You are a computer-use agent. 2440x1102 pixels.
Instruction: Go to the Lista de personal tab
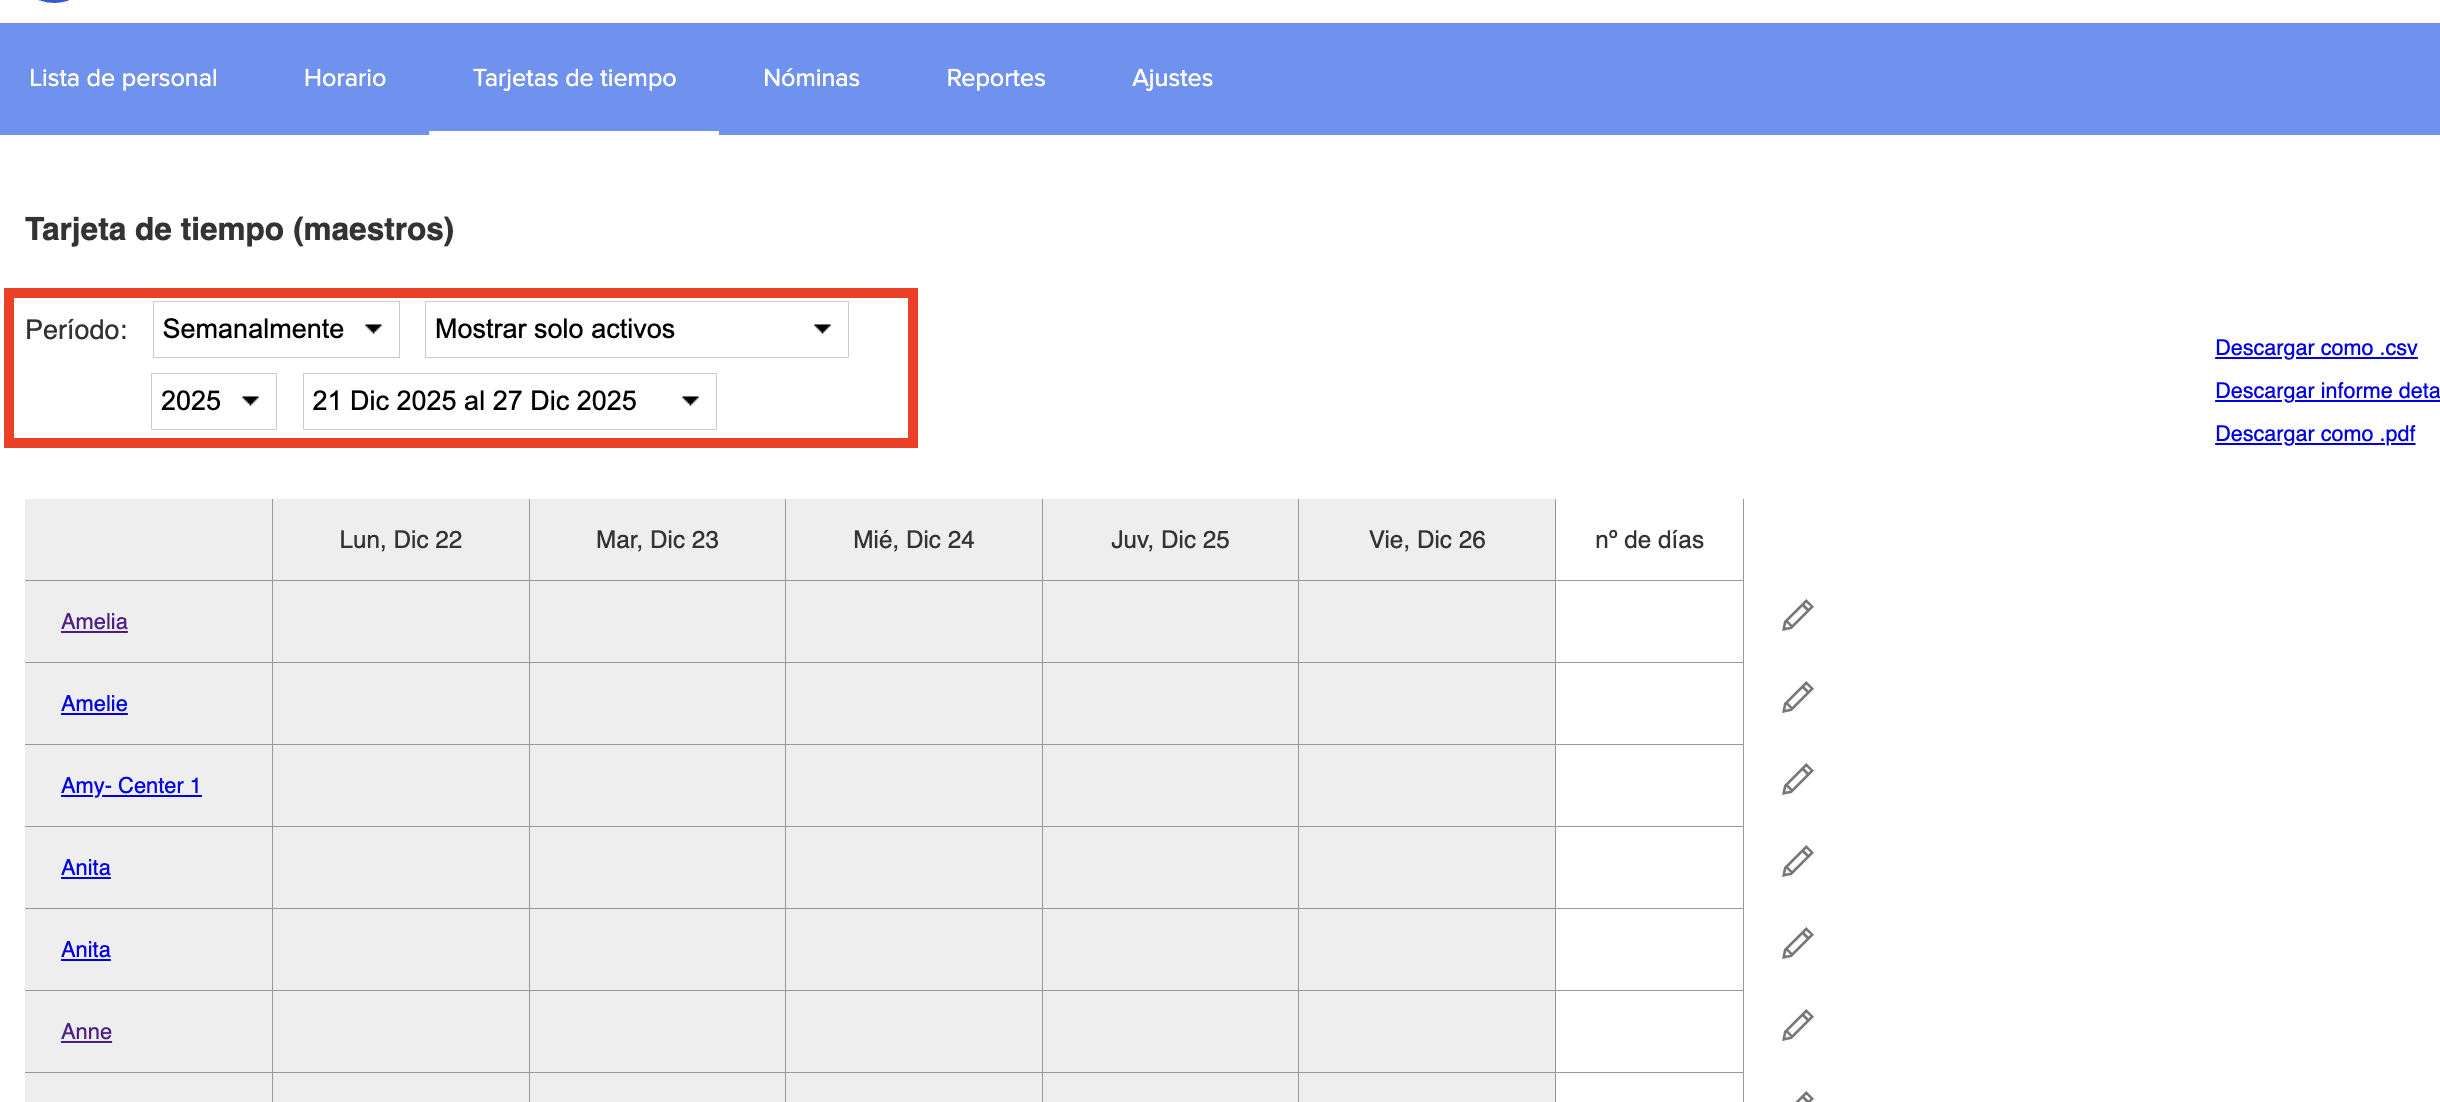(x=123, y=78)
